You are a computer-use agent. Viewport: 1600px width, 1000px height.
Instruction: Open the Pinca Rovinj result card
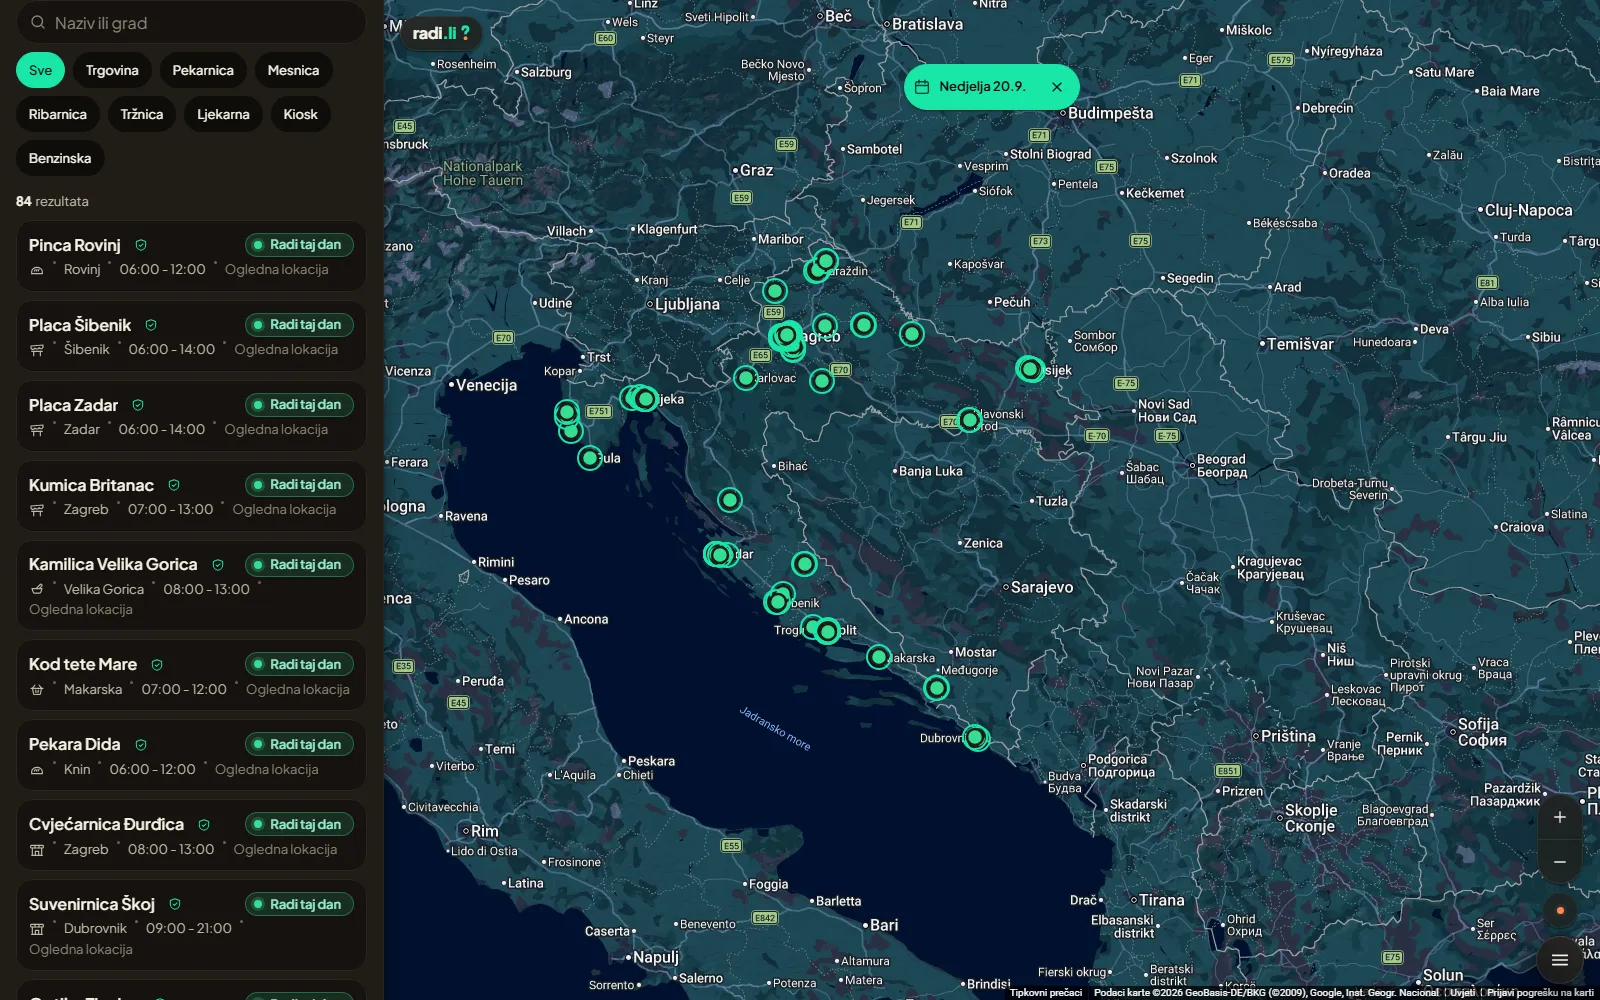[191, 256]
